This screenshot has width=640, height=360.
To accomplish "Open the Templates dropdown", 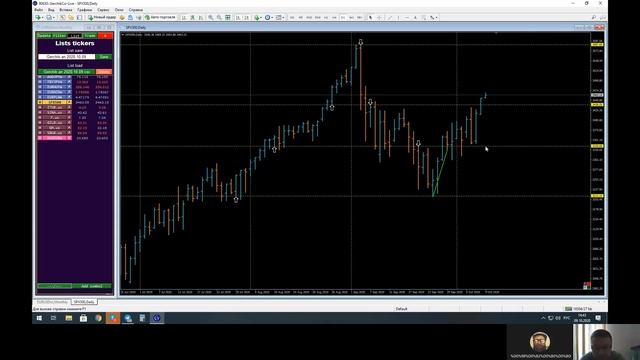I will pos(280,18).
